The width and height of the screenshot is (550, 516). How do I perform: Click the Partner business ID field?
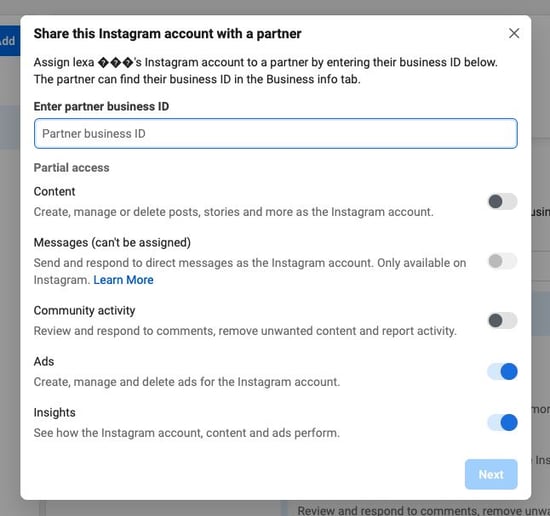(276, 133)
